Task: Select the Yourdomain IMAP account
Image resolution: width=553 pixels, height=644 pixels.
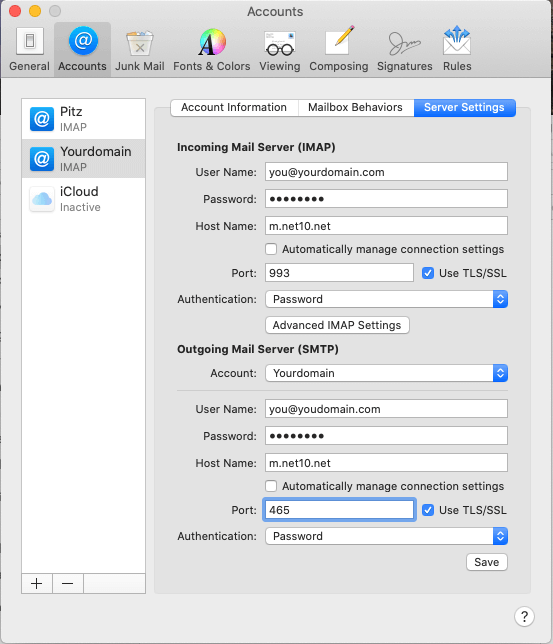Action: pos(83,159)
